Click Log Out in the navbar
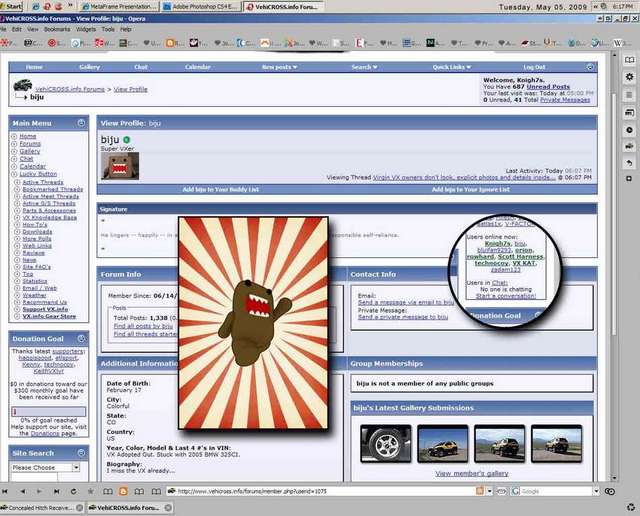 tap(534, 67)
